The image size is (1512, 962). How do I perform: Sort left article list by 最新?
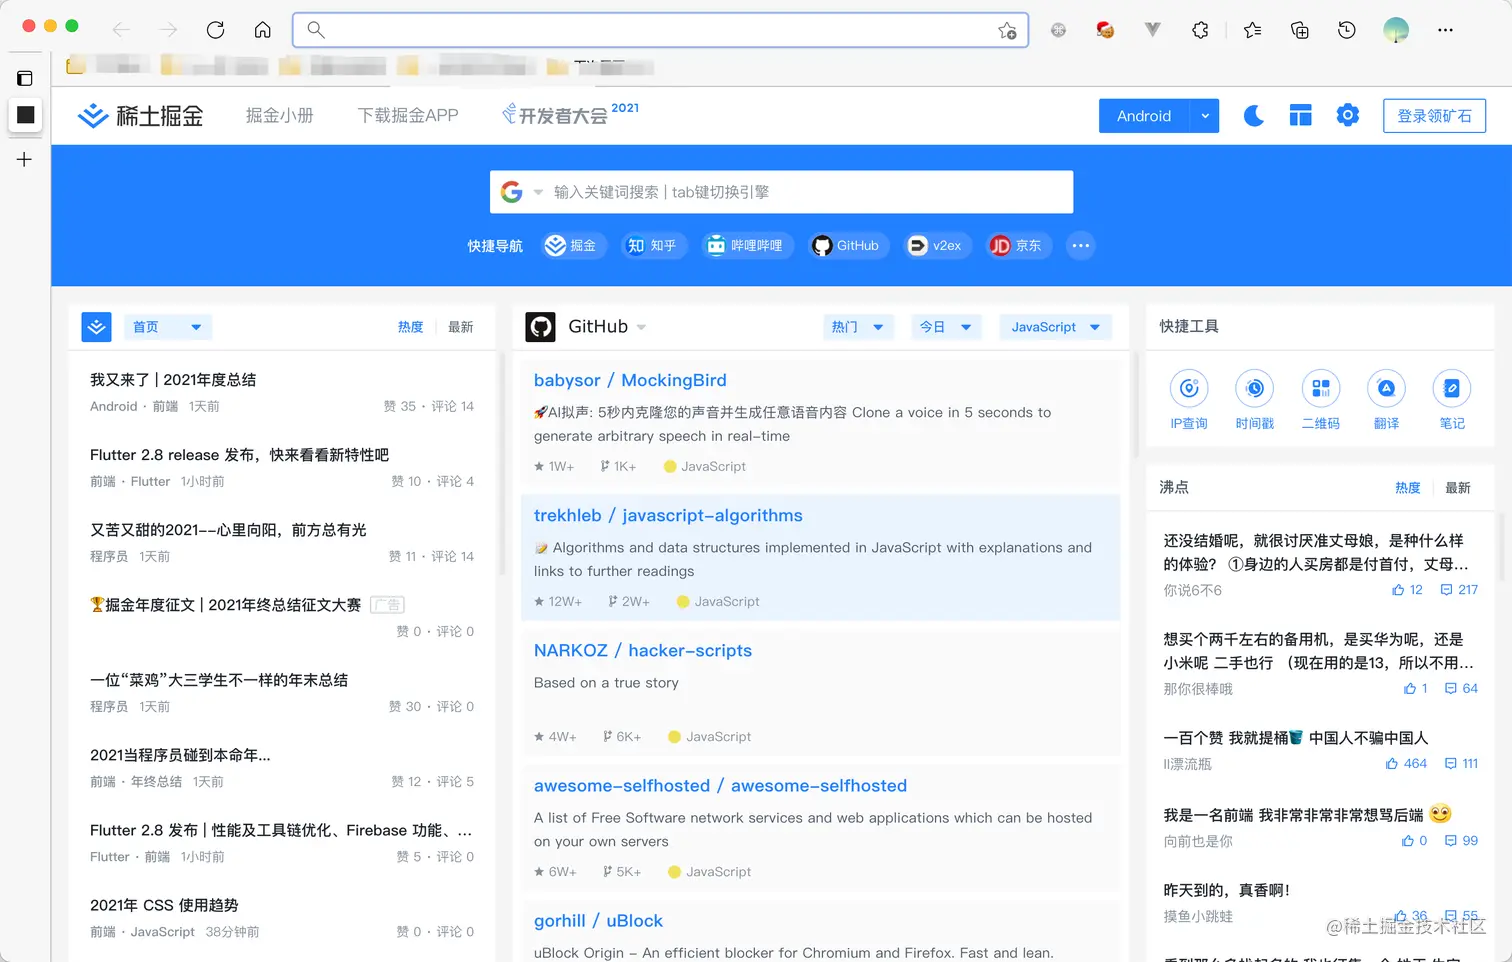[x=461, y=327]
